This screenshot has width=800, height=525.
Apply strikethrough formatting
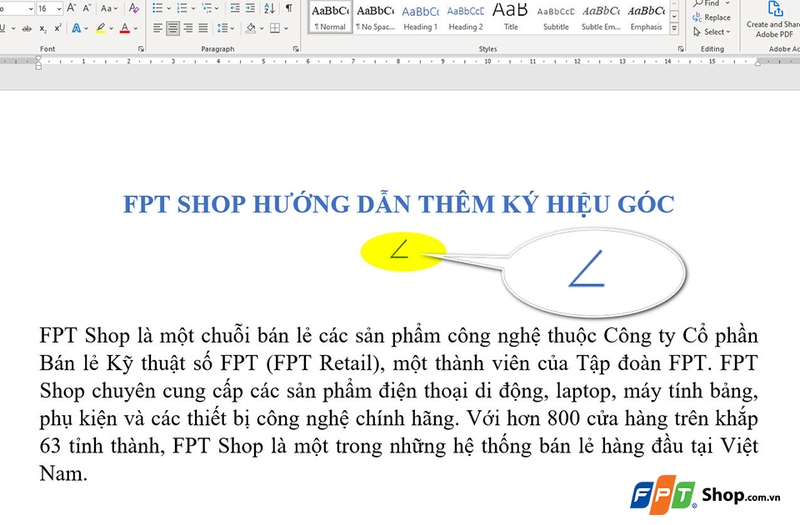point(28,29)
